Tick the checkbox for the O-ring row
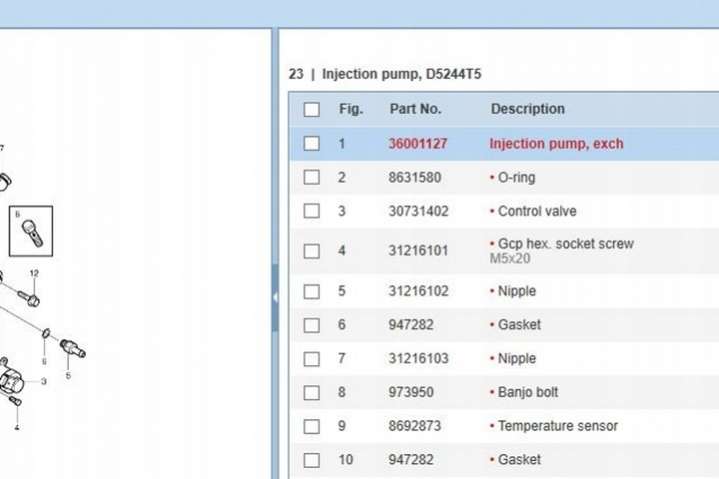 click(x=312, y=178)
